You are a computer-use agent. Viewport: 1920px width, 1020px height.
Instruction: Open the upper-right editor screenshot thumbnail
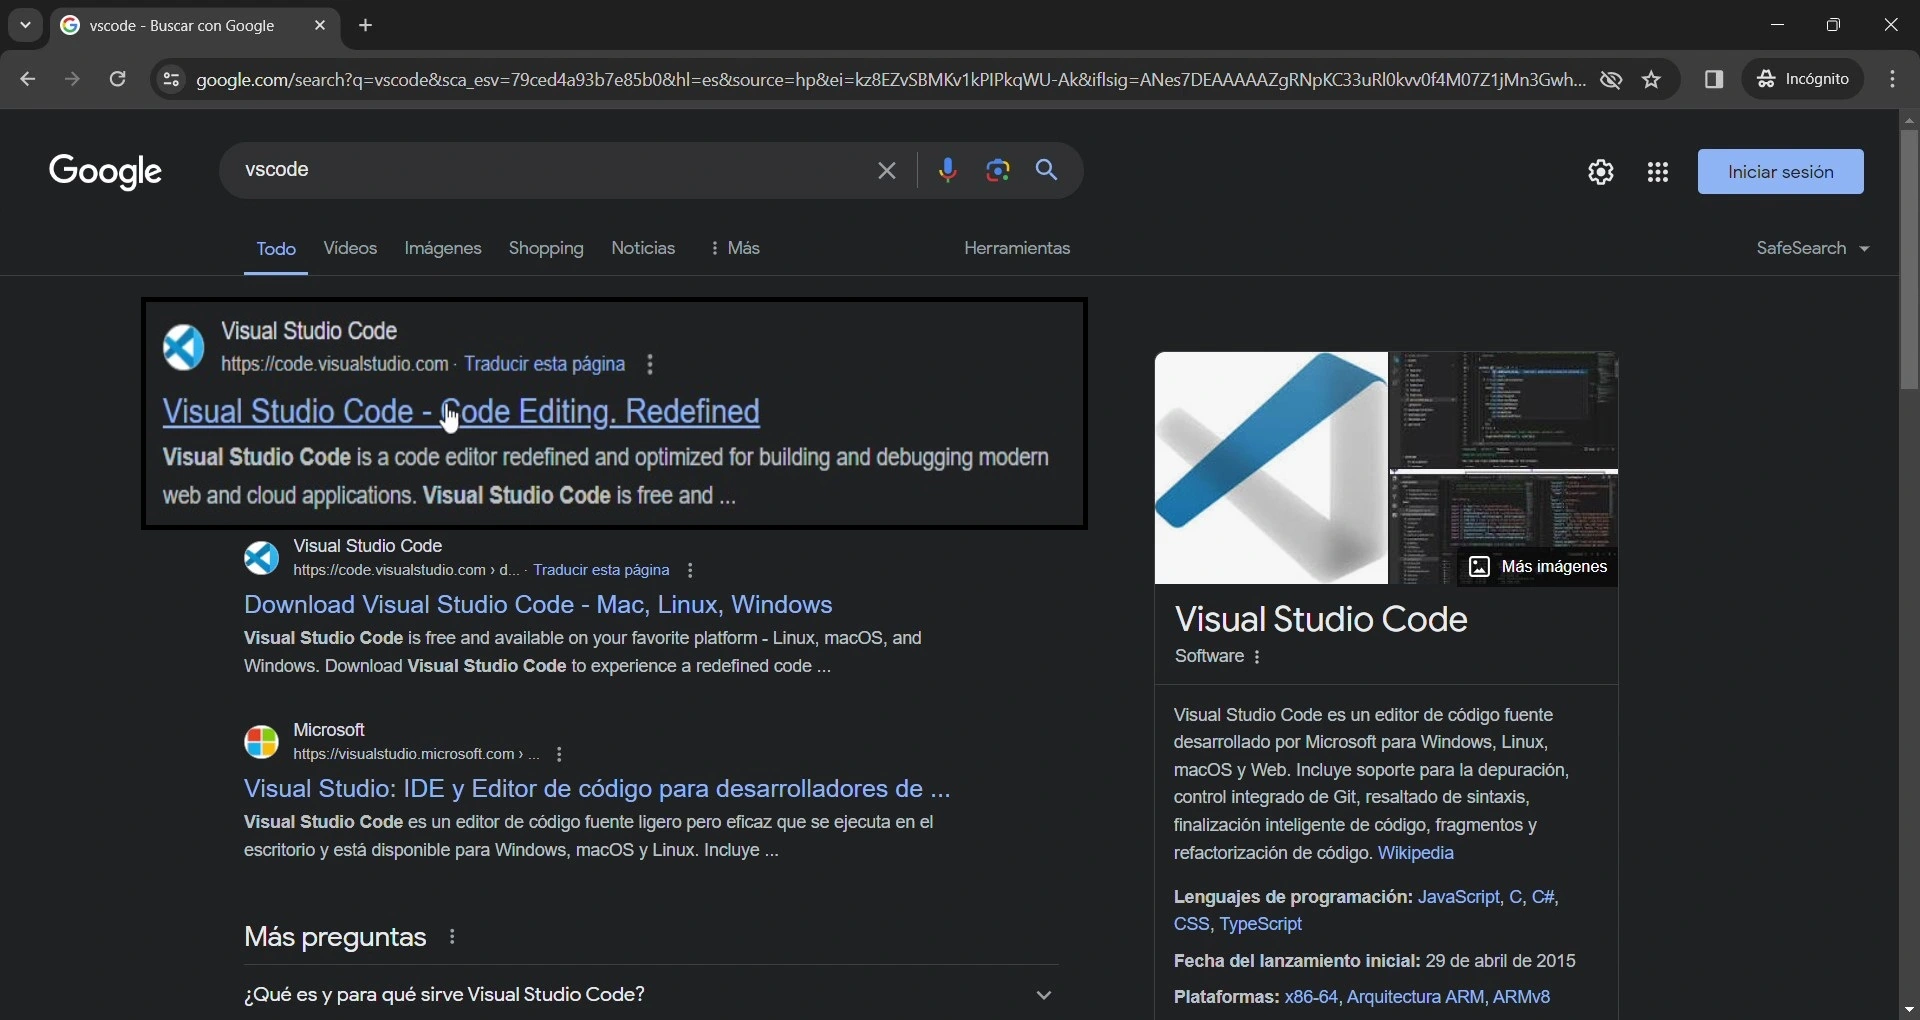pos(1504,409)
